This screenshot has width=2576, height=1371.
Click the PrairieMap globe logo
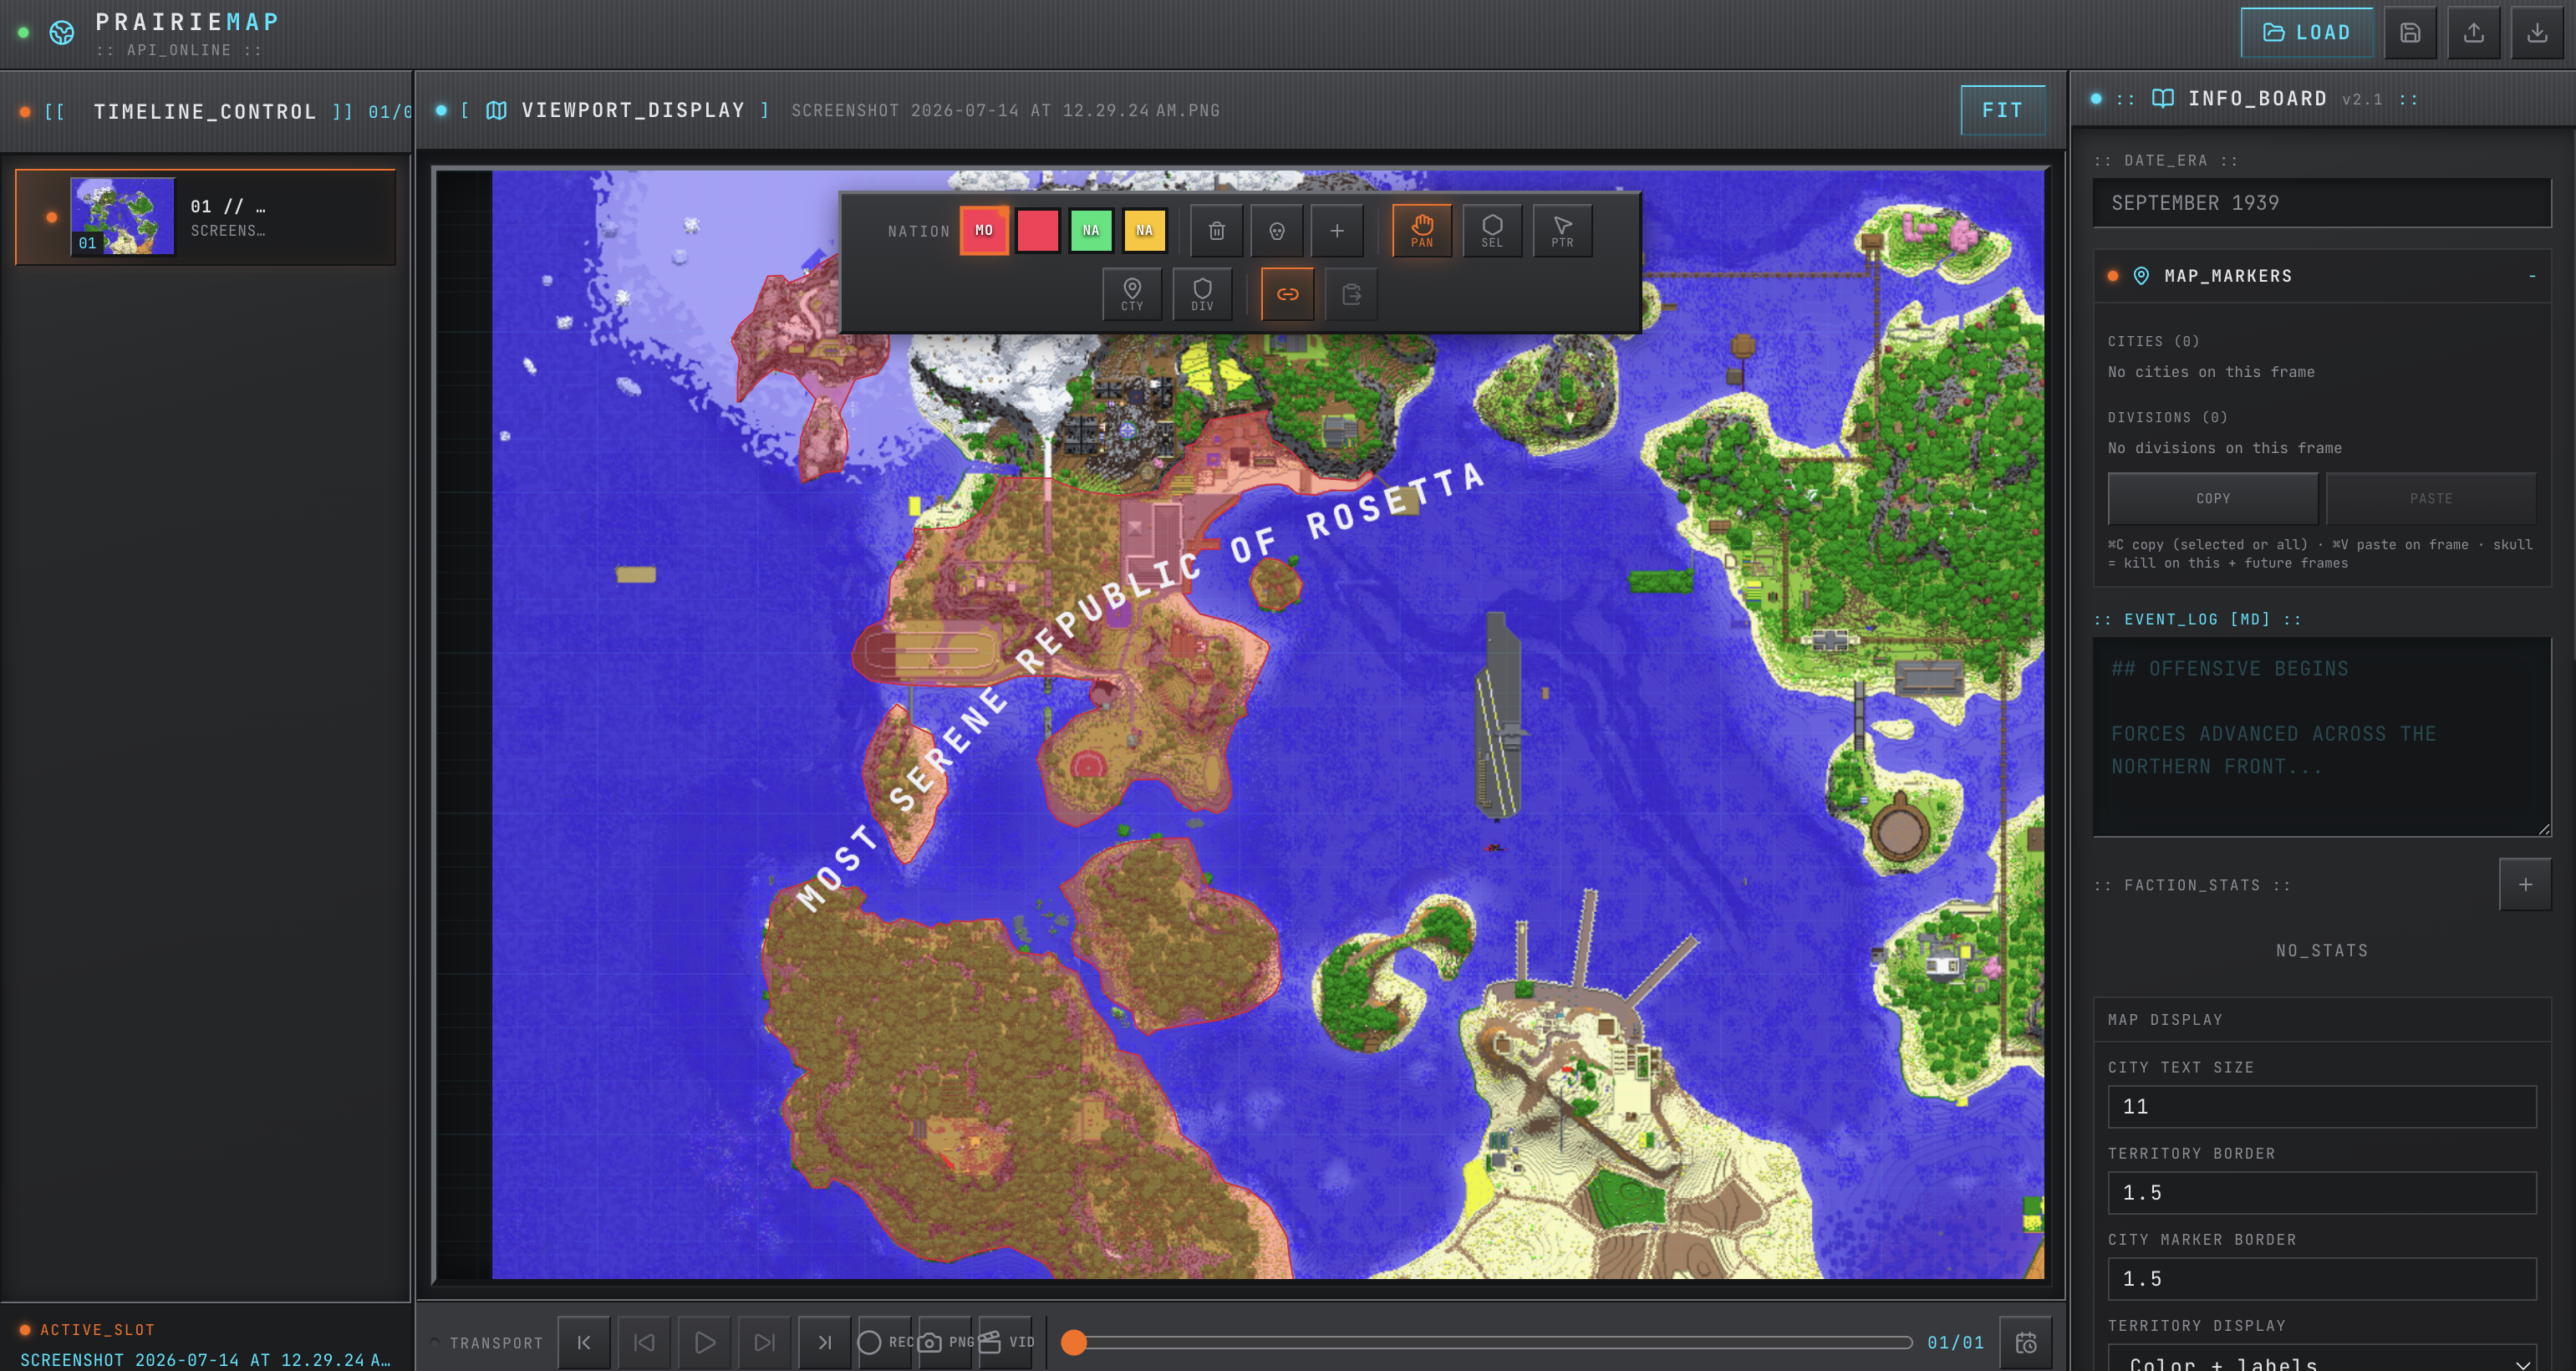point(62,33)
